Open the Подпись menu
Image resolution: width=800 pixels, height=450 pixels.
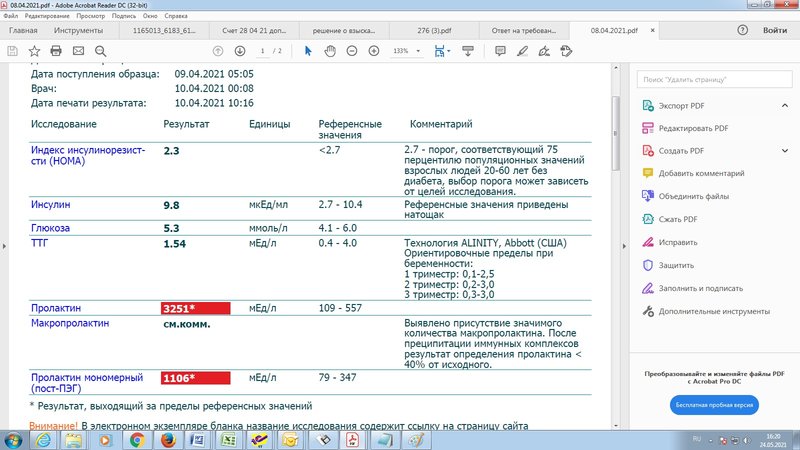(x=124, y=16)
